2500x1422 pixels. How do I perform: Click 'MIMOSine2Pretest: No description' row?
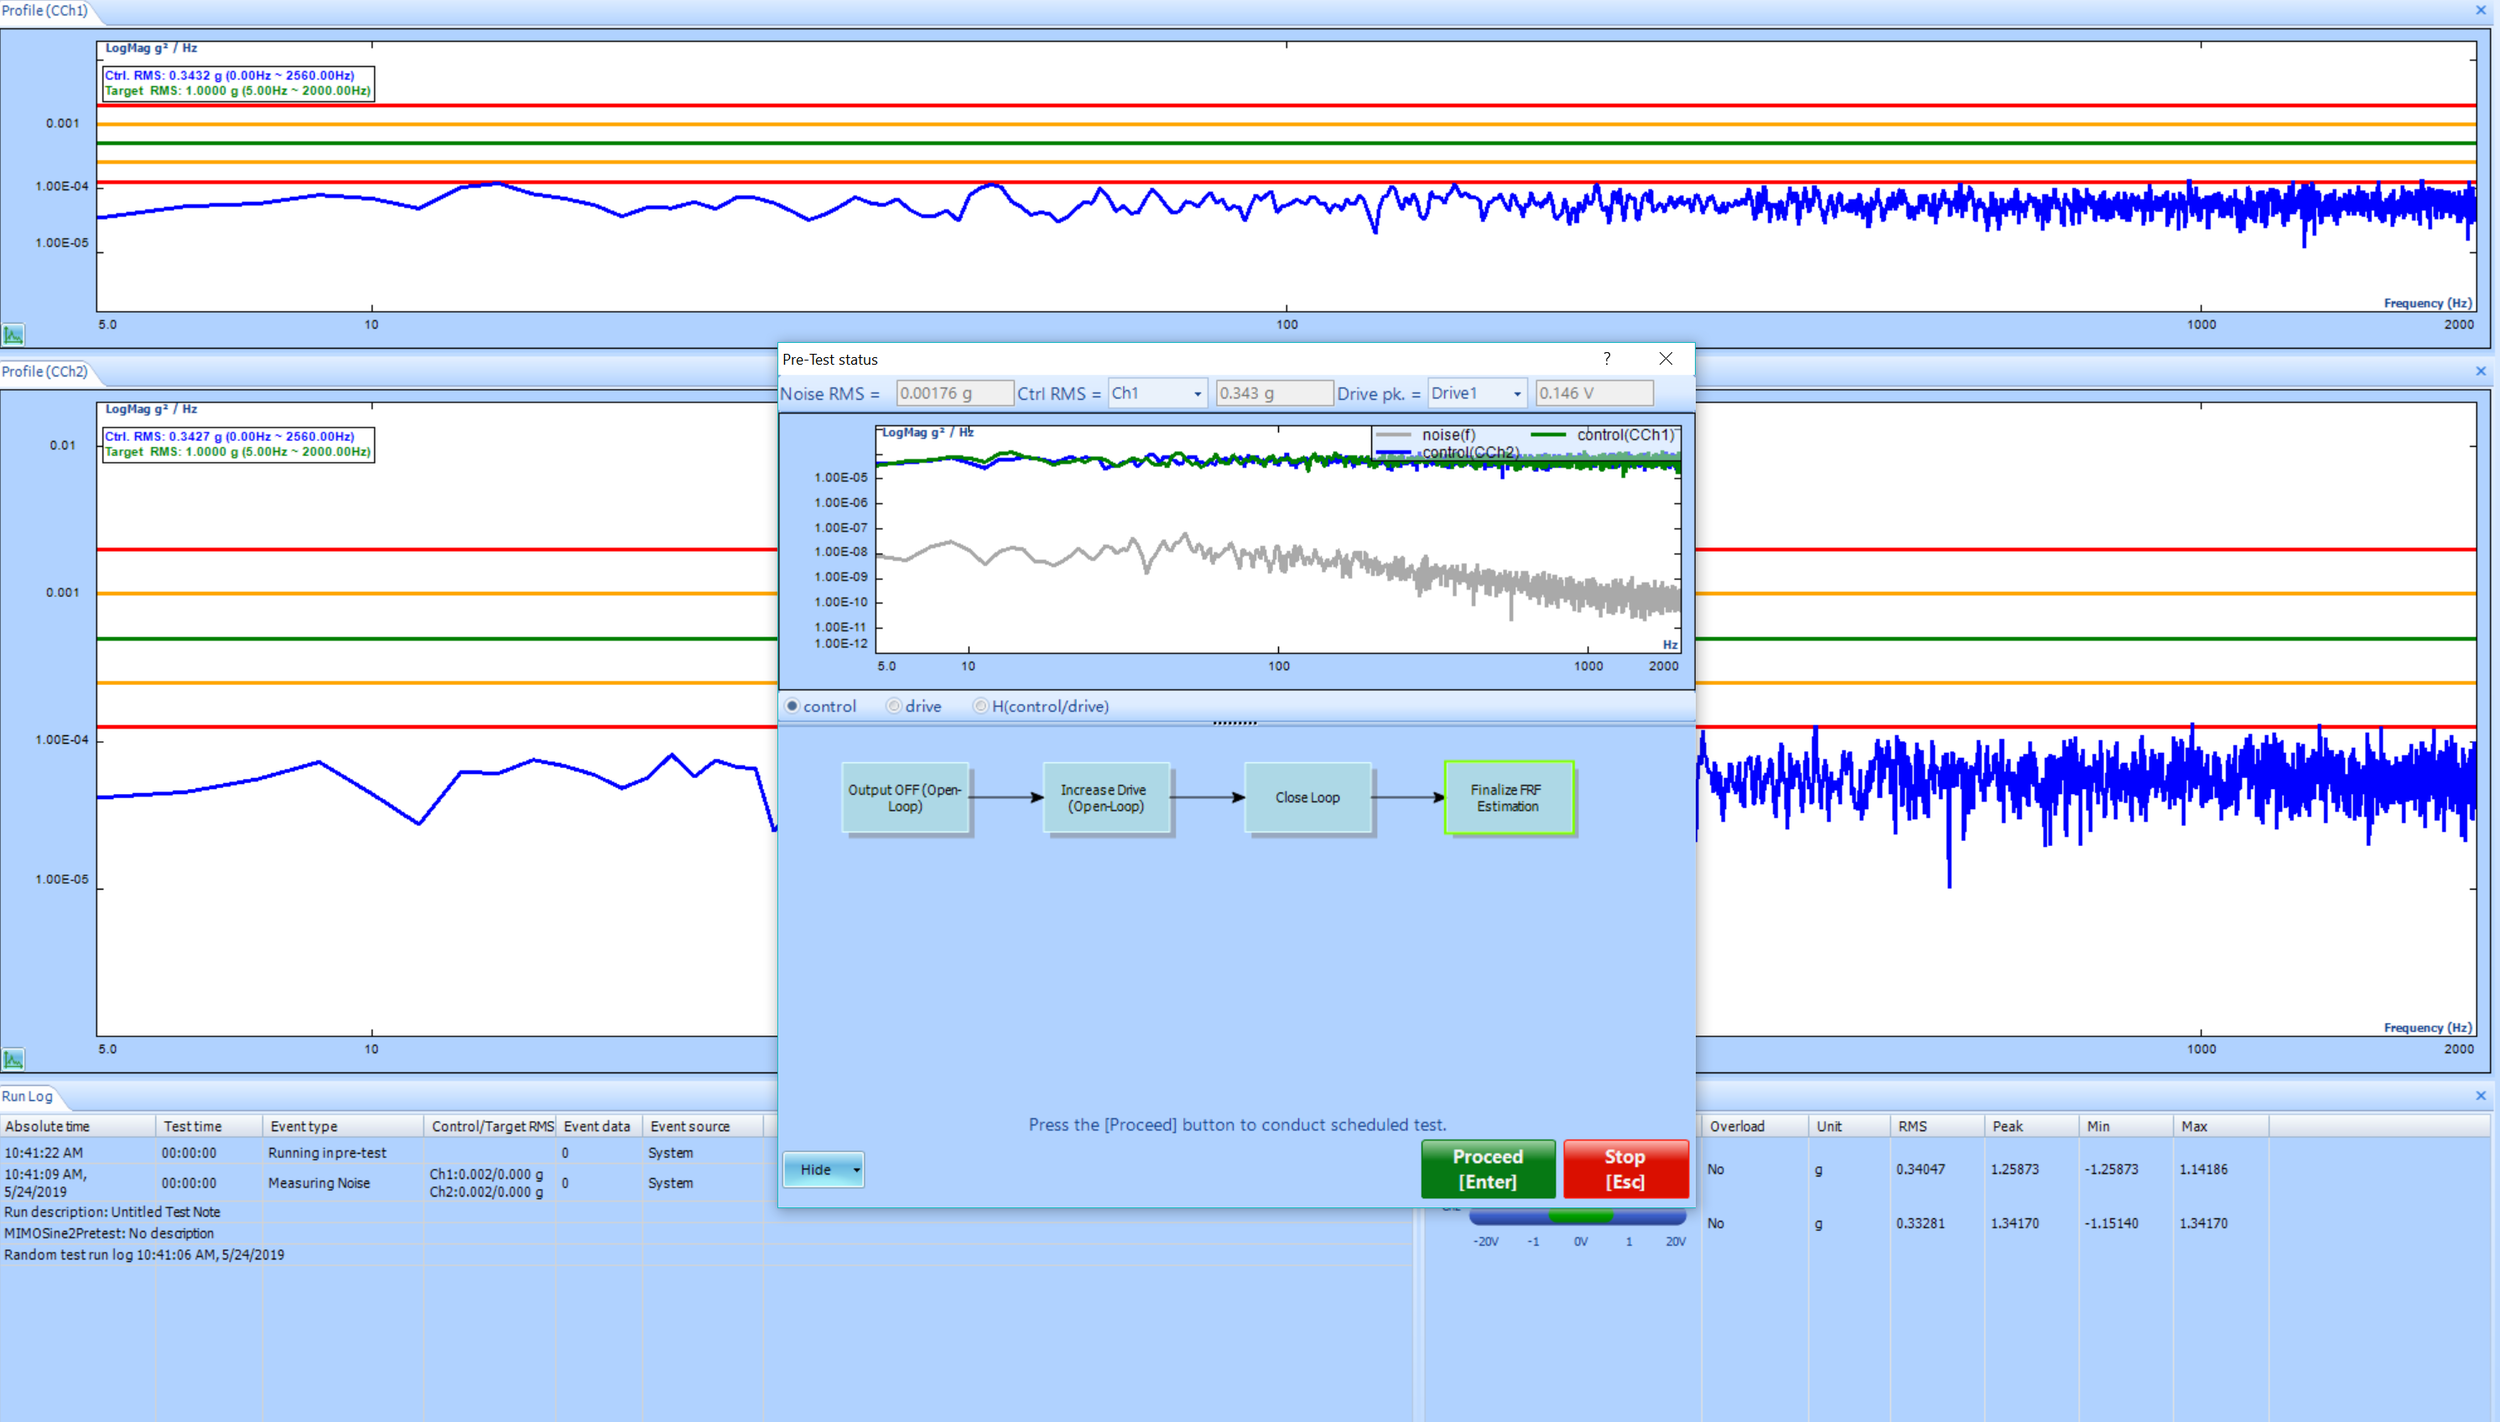point(109,1233)
